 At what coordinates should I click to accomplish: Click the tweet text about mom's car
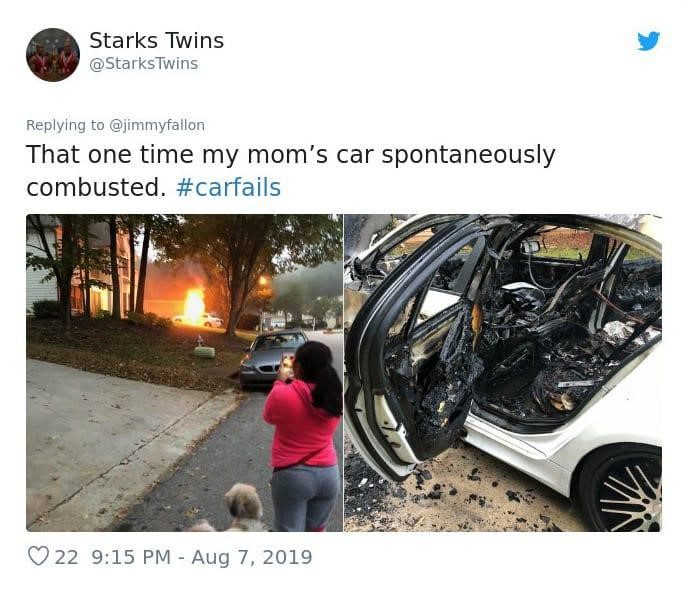coord(290,171)
